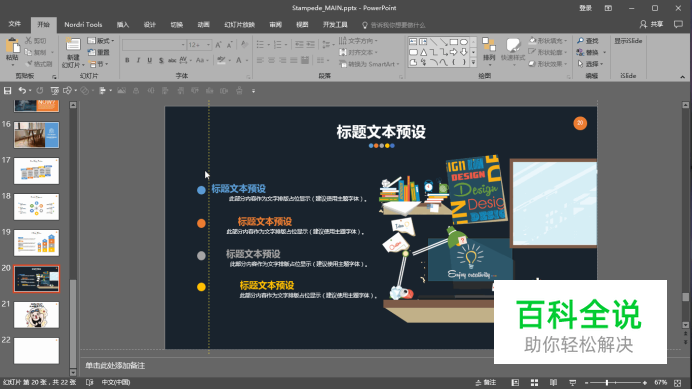Click the New Slide icon
Screen dimensions: 692x389
[x=73, y=45]
